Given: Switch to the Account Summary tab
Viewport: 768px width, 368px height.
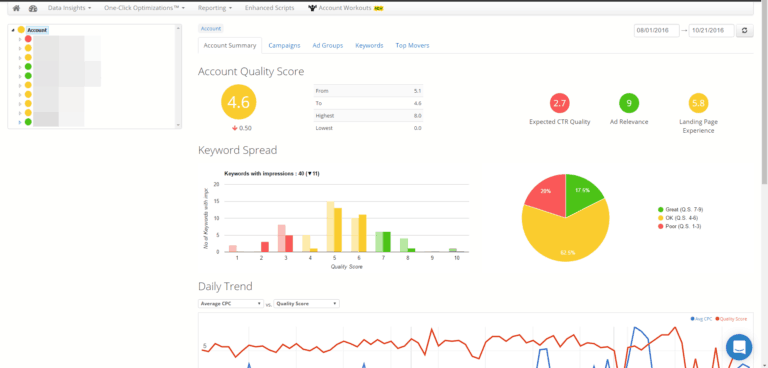Looking at the screenshot, I should coord(230,46).
